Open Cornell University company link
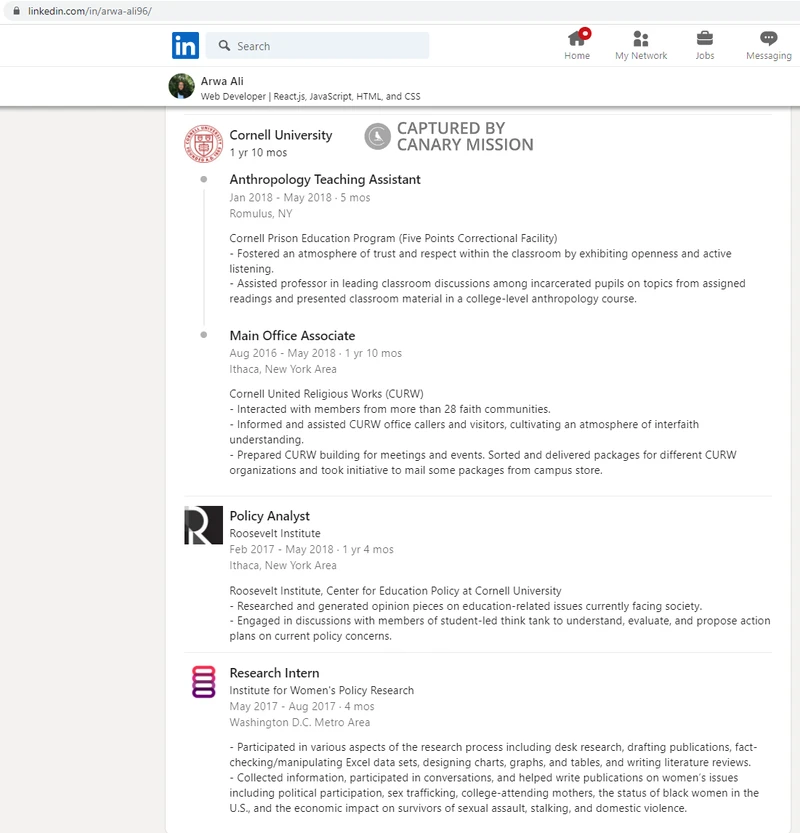The width and height of the screenshot is (800, 833). 280,135
